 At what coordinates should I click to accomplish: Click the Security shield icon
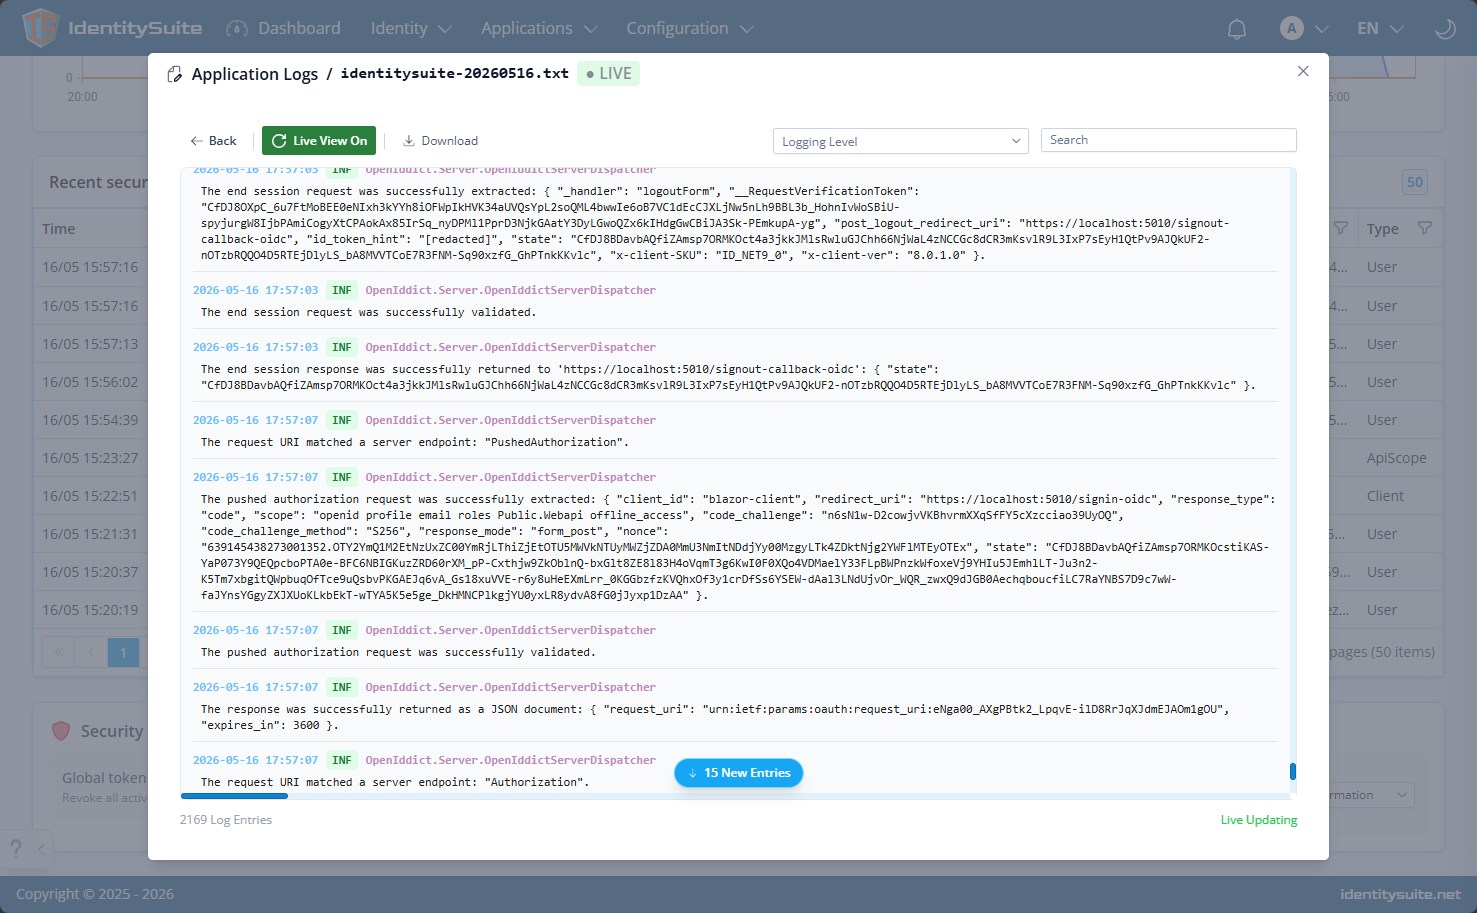[x=62, y=731]
